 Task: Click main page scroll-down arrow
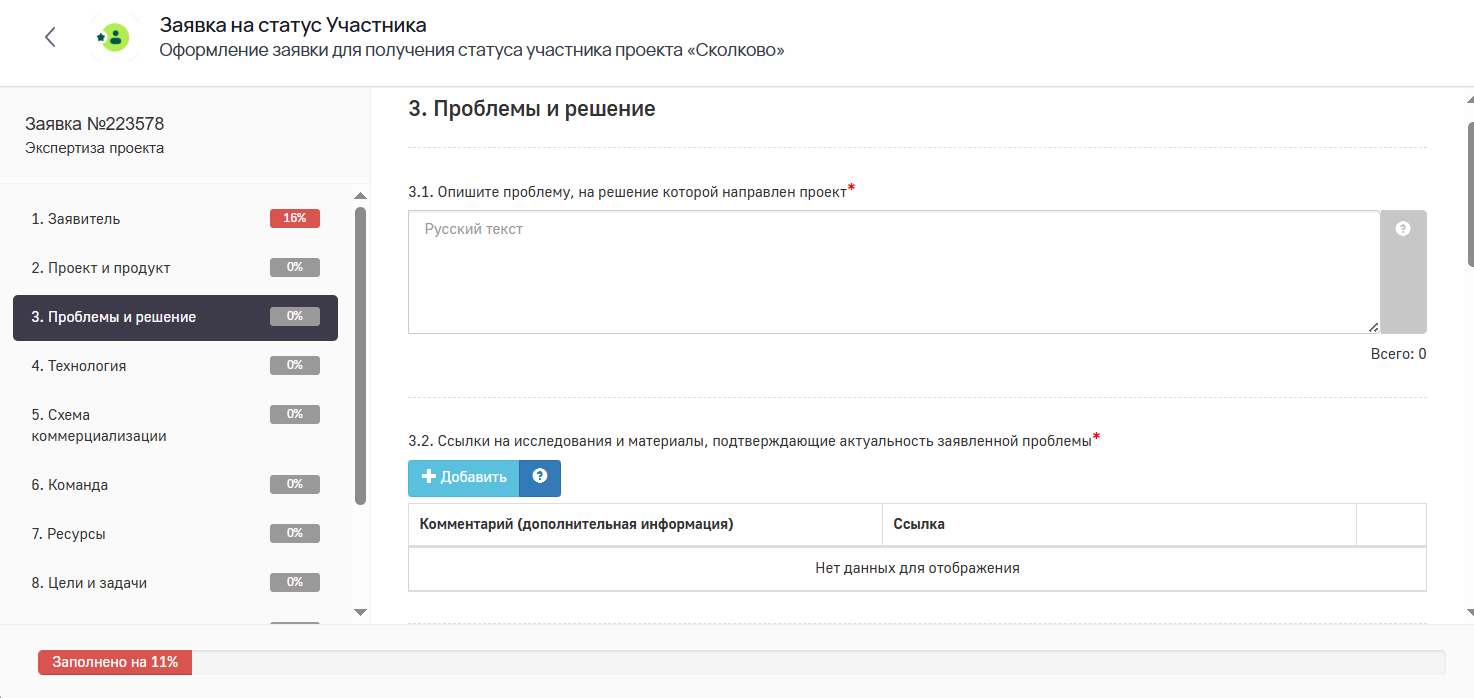(x=1470, y=612)
